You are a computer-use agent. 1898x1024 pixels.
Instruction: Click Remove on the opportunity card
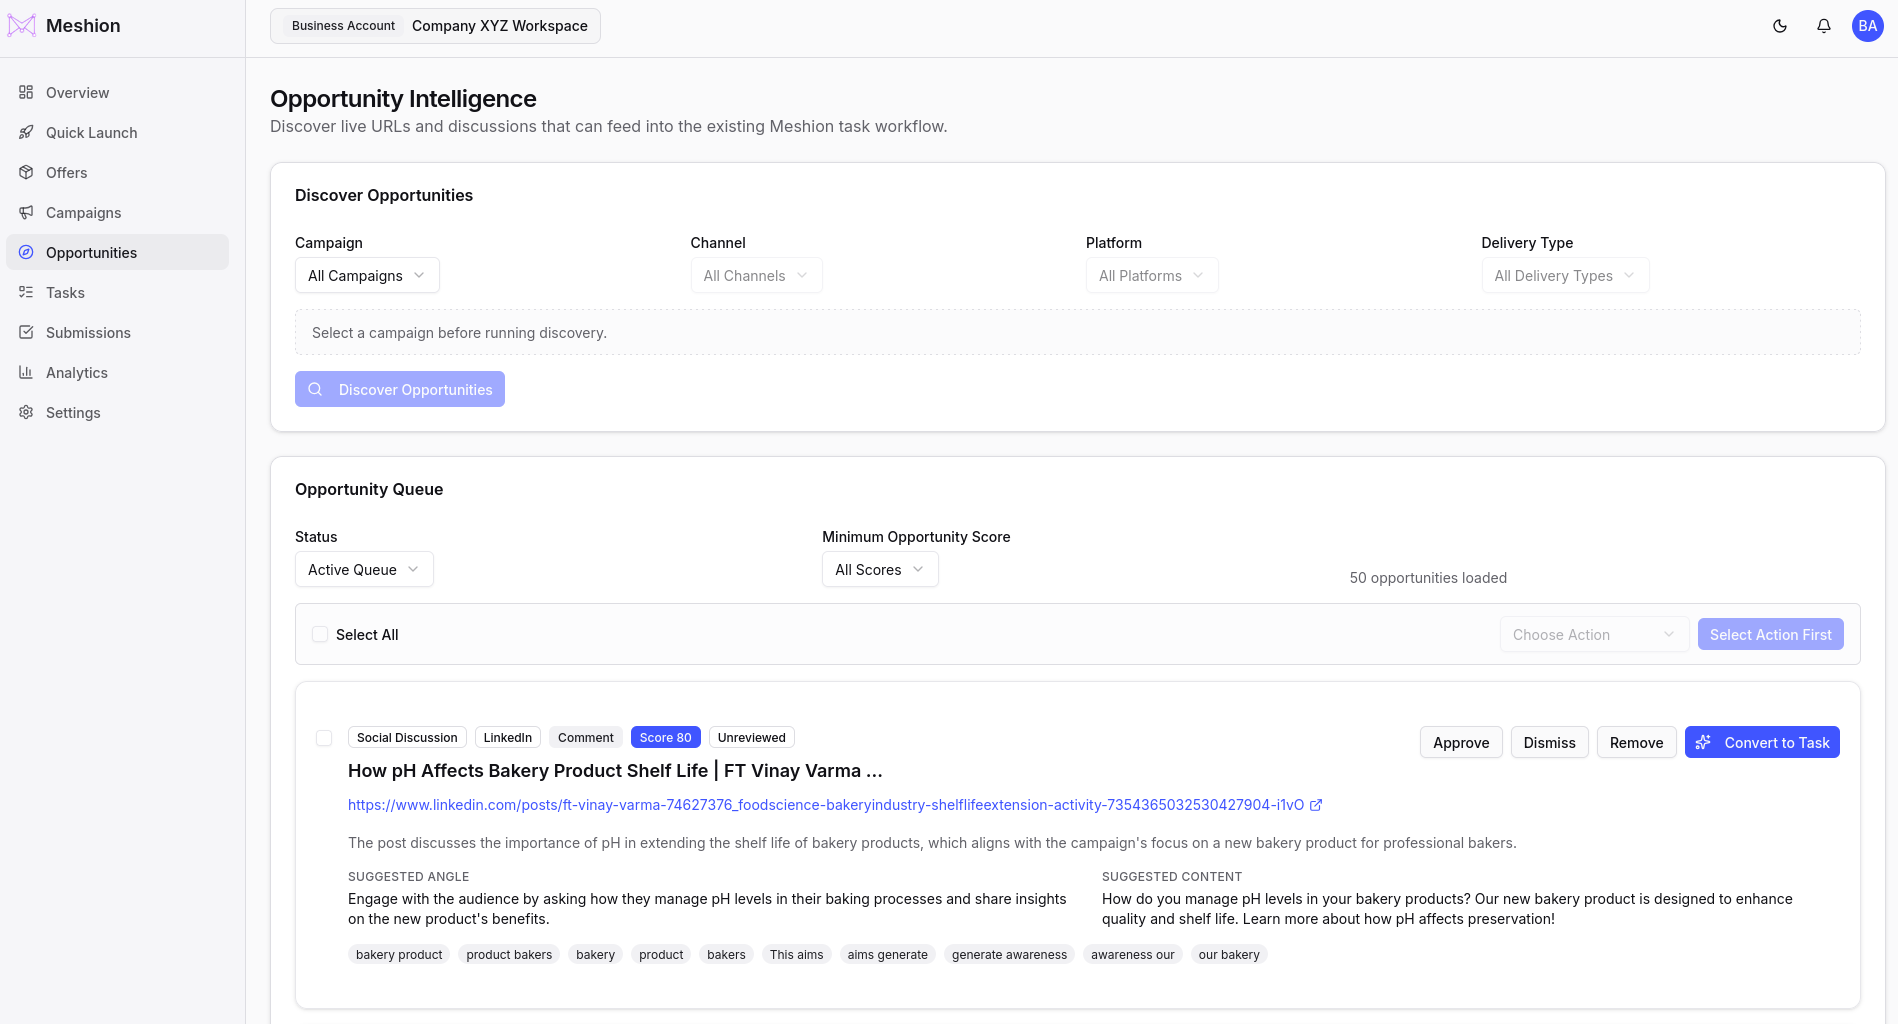1636,742
